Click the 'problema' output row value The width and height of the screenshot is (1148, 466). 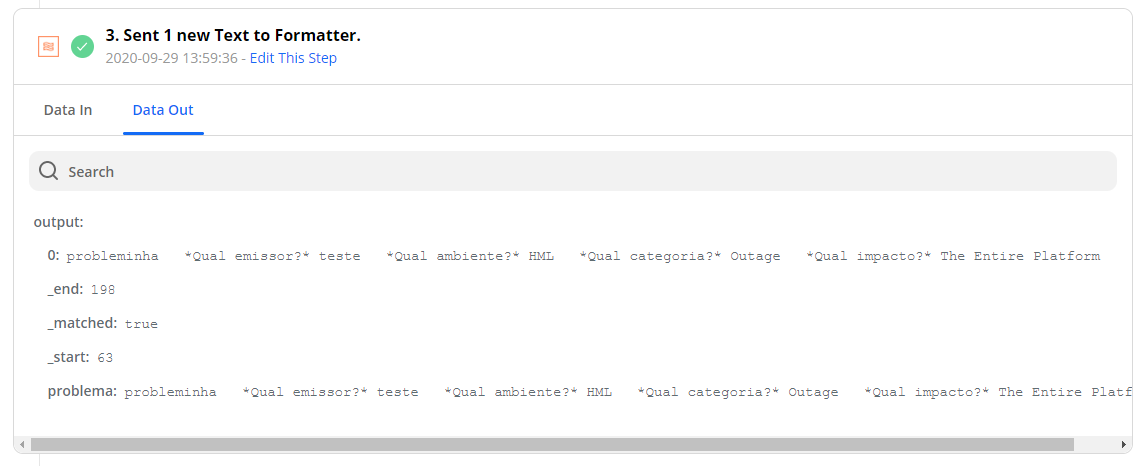[x=628, y=392]
